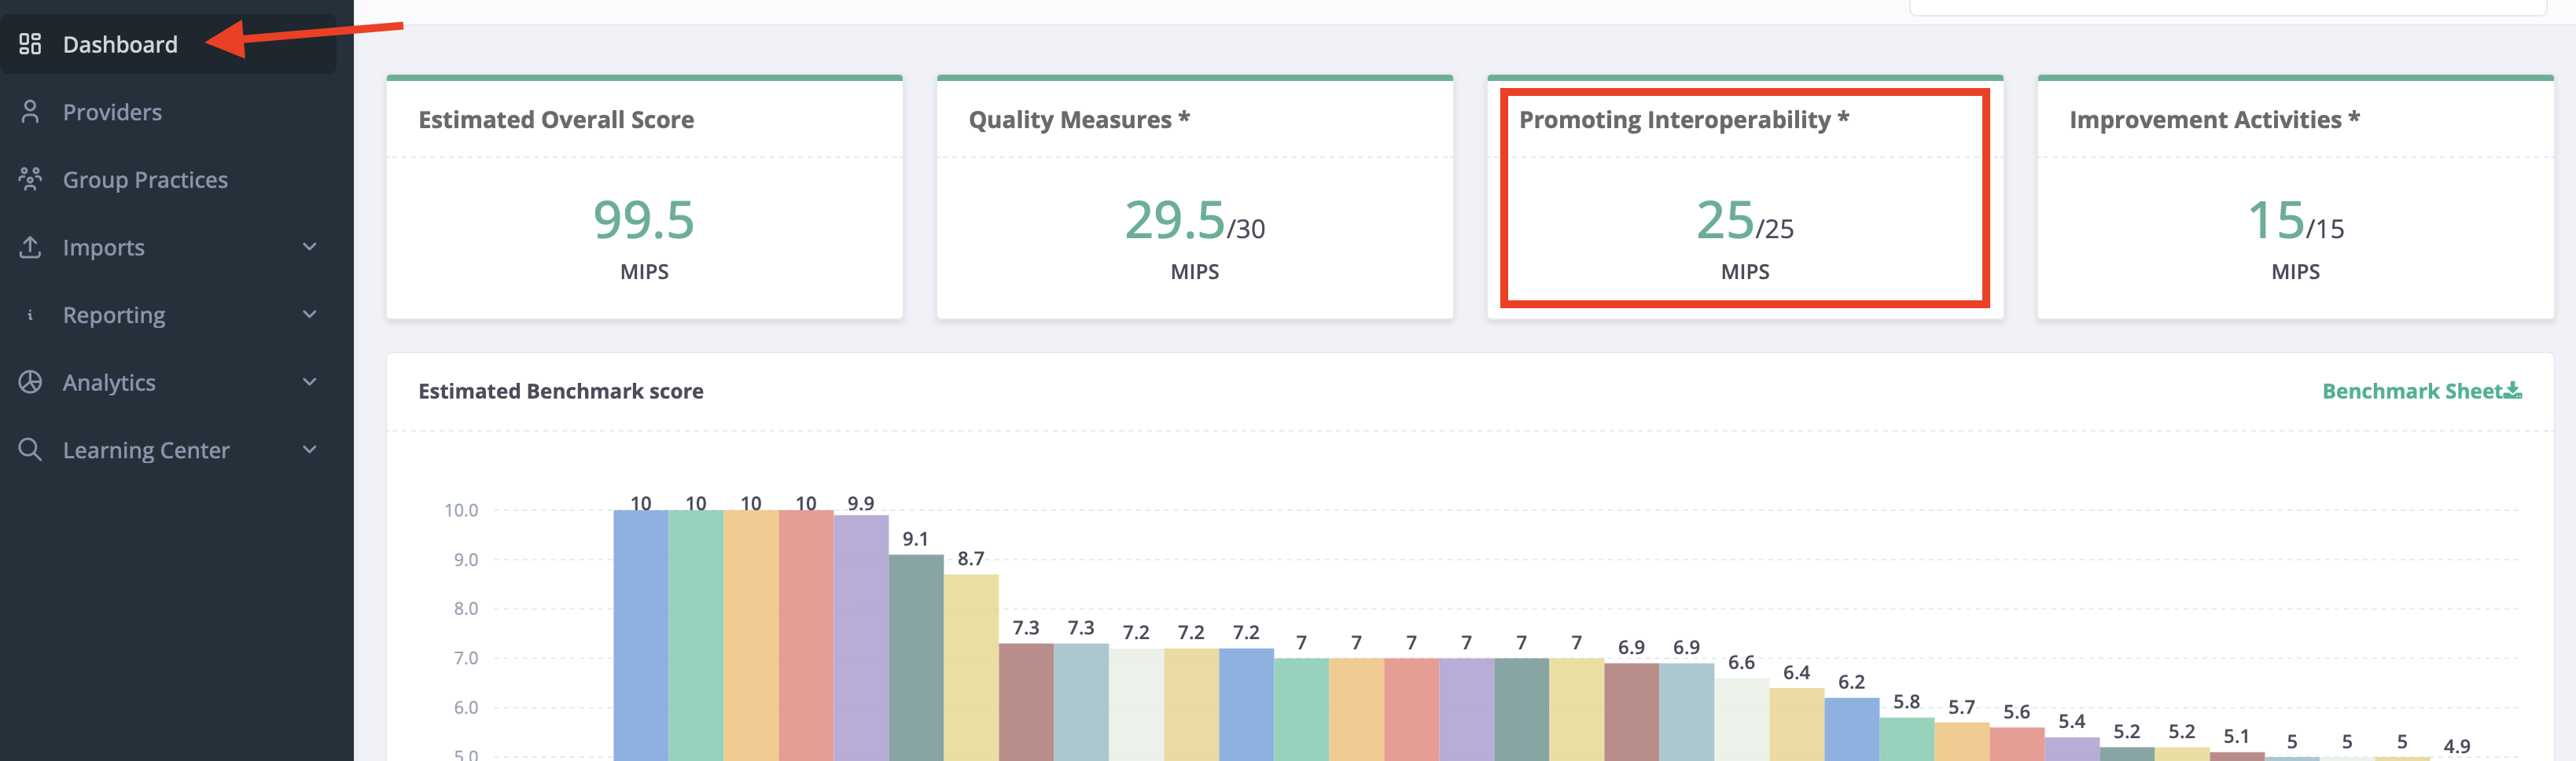Image resolution: width=2576 pixels, height=761 pixels.
Task: Click the Dashboard grid icon in sidebar
Action: coord(30,44)
